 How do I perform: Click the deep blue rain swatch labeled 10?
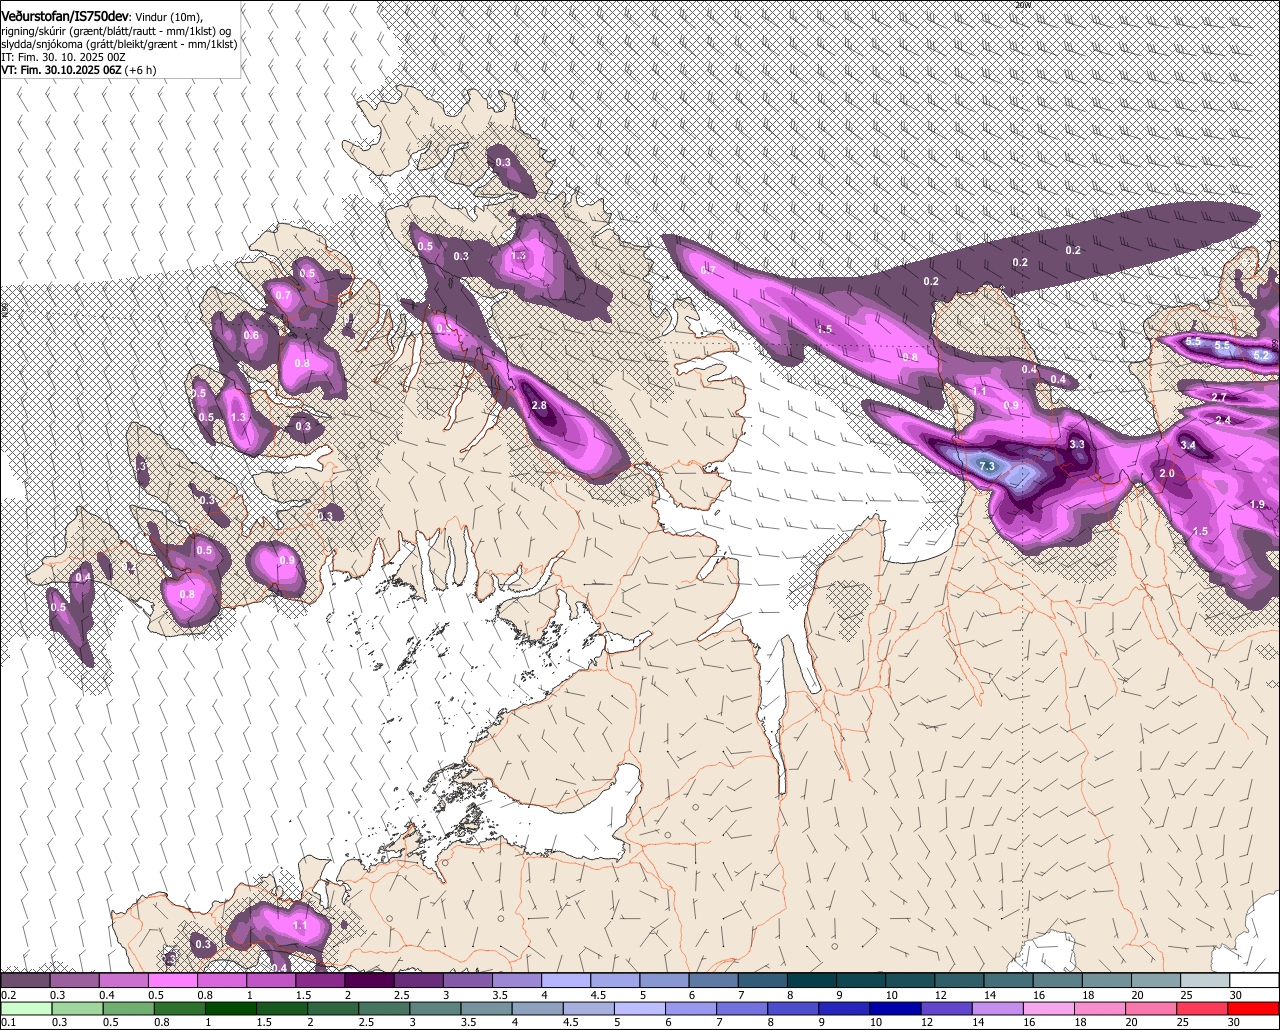tap(896, 1008)
